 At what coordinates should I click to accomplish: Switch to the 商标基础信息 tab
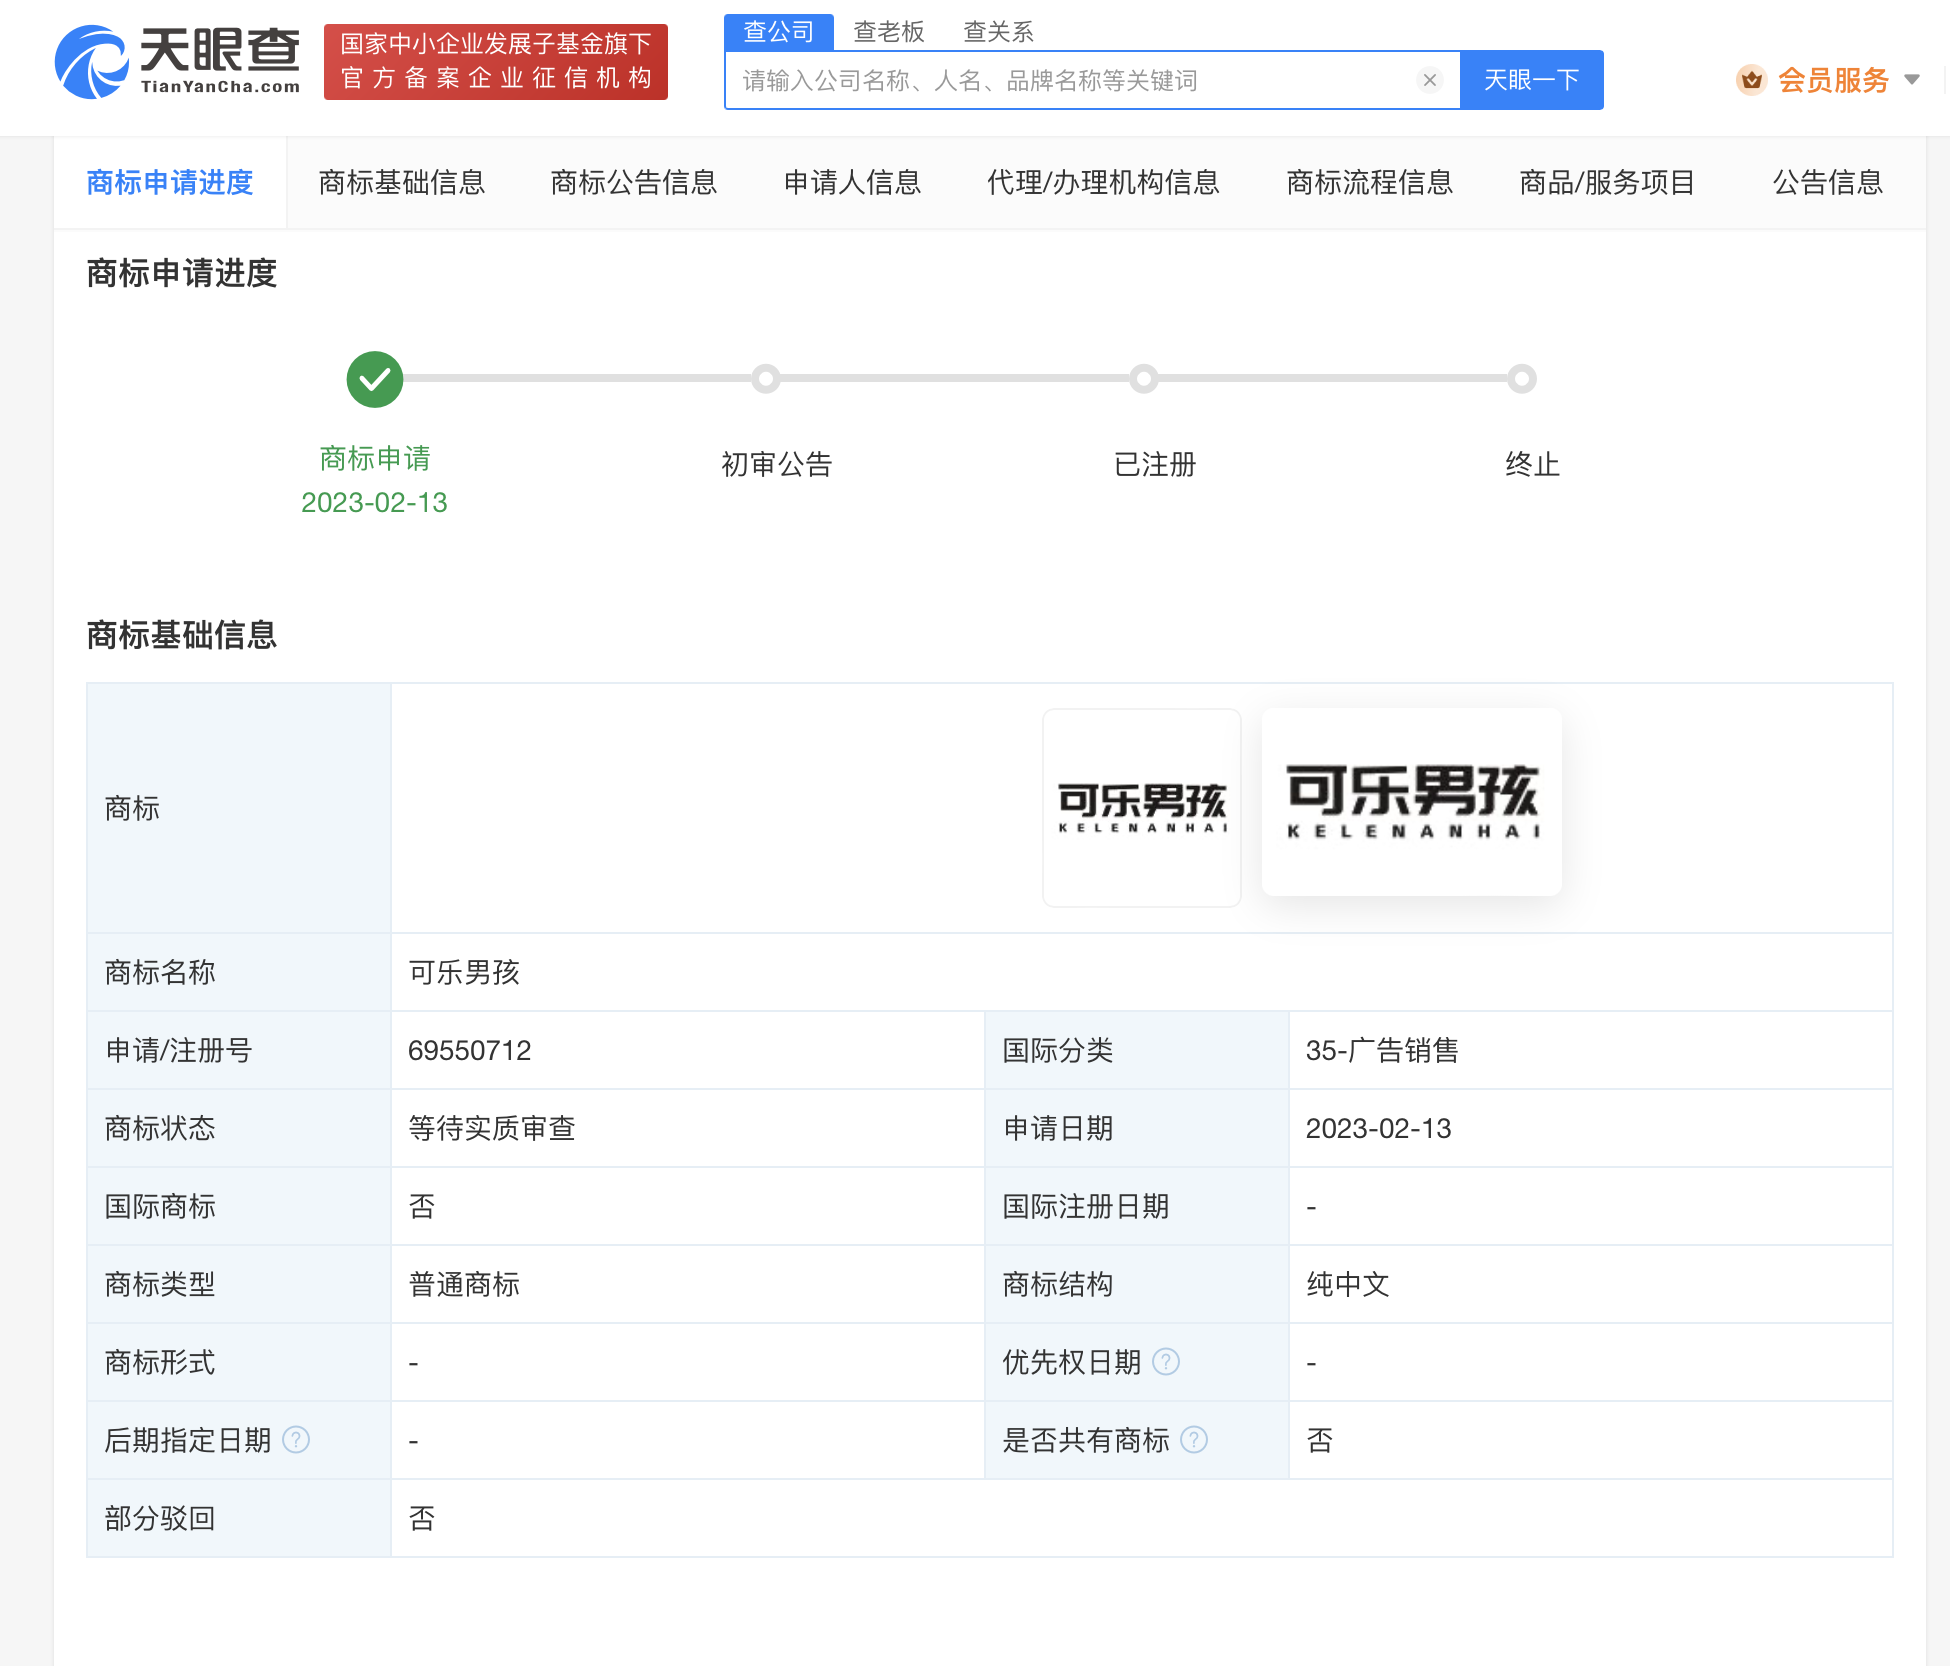402,183
